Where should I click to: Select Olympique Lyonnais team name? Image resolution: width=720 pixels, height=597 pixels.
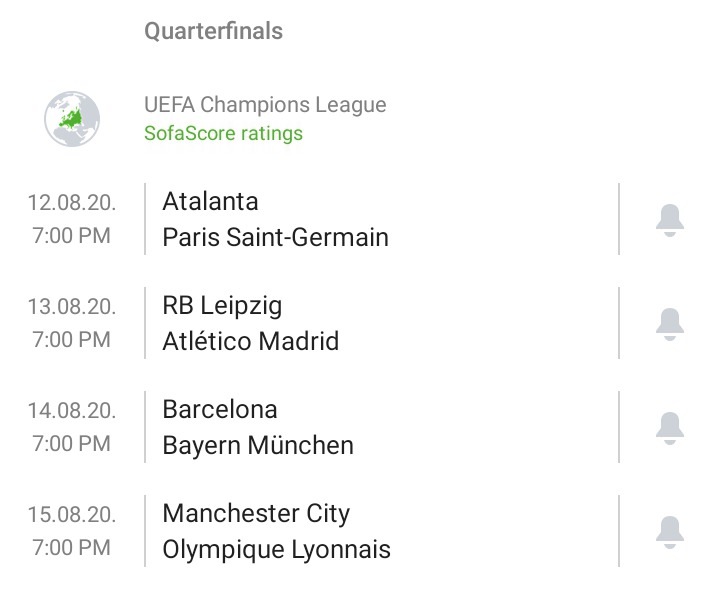point(276,549)
